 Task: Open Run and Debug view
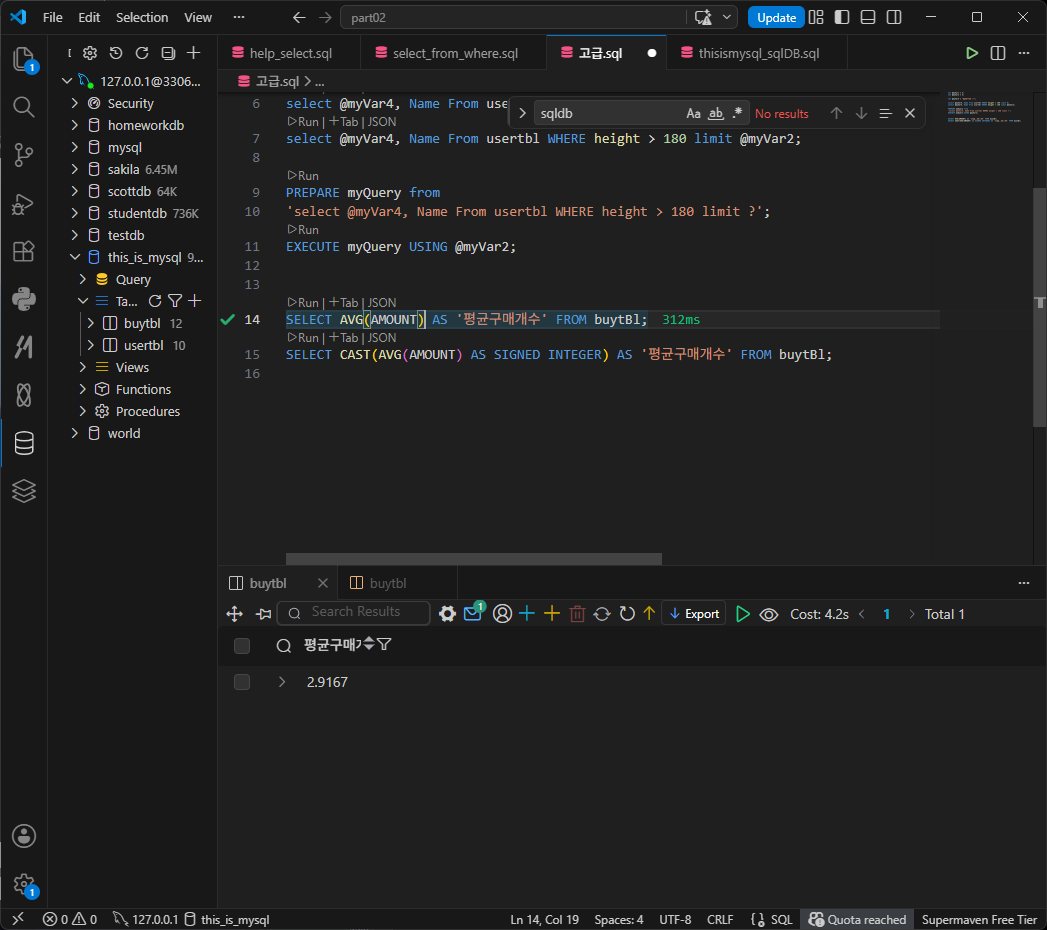(x=24, y=204)
